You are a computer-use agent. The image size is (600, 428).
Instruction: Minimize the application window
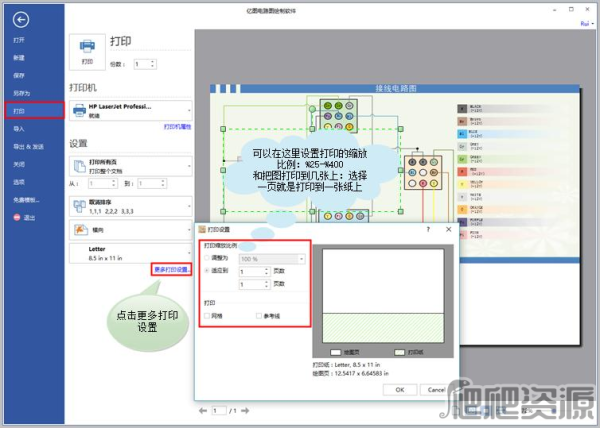coord(554,10)
